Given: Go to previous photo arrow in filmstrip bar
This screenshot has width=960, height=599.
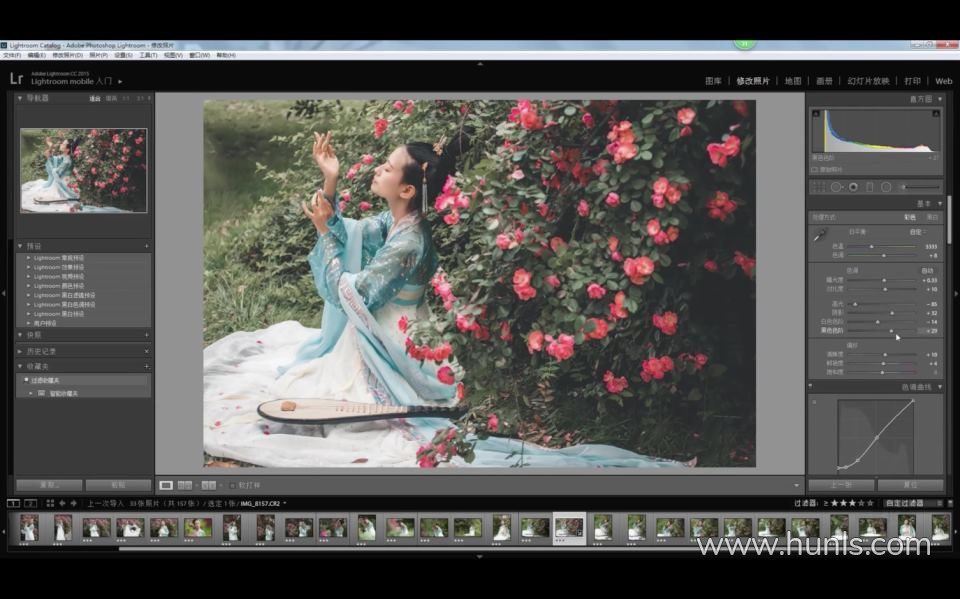Looking at the screenshot, I should [x=62, y=503].
